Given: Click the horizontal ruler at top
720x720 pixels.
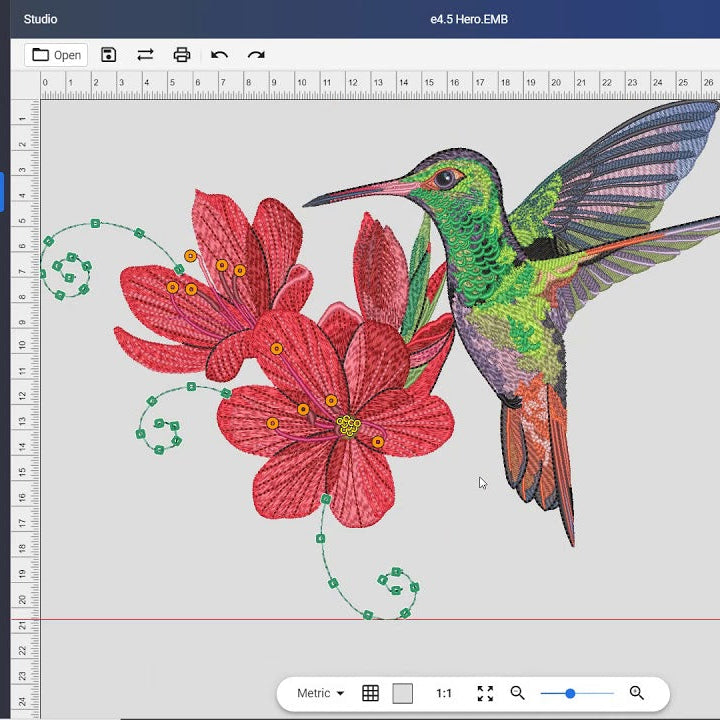Looking at the screenshot, I should tap(380, 84).
